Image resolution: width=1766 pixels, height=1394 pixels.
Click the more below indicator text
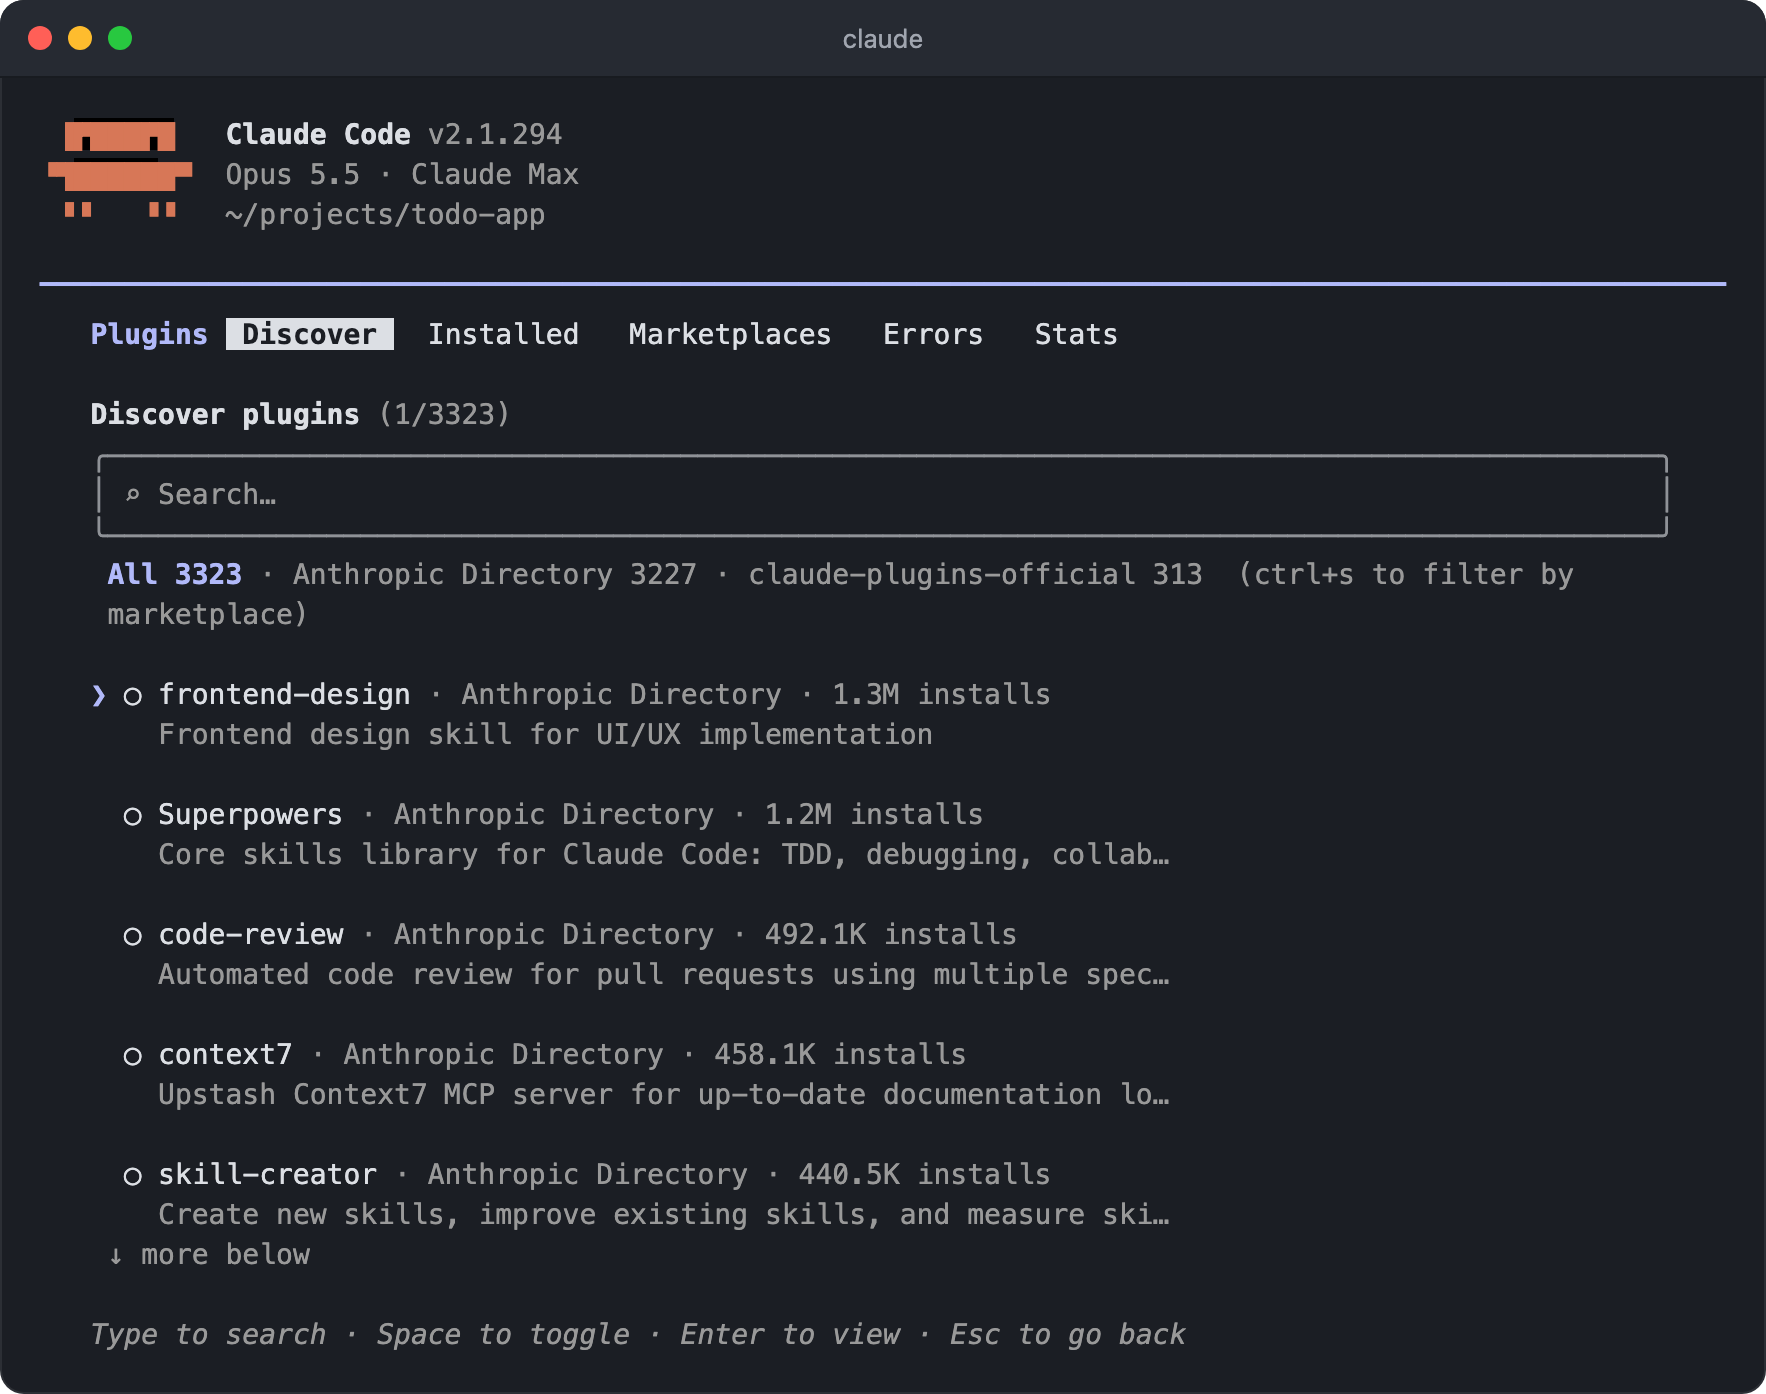pos(225,1254)
